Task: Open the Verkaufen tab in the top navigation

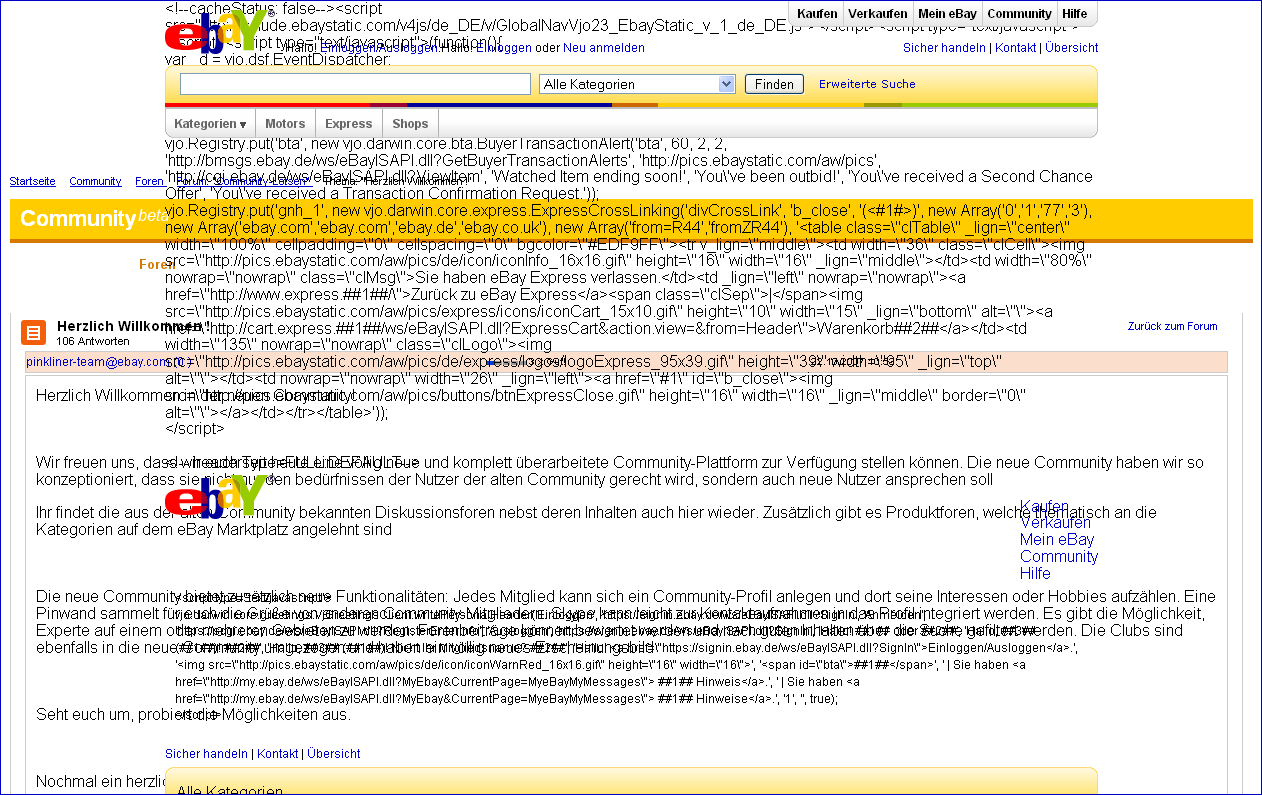Action: (877, 14)
